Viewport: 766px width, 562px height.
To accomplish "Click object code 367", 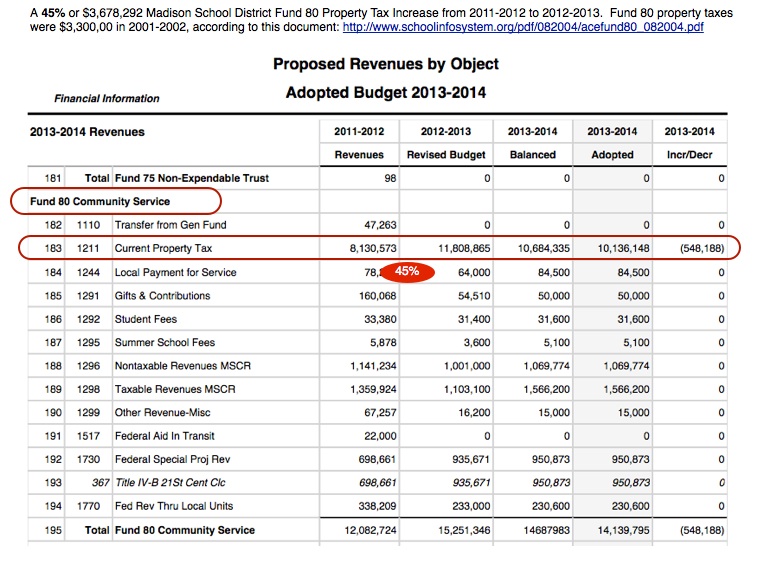I will click(101, 483).
